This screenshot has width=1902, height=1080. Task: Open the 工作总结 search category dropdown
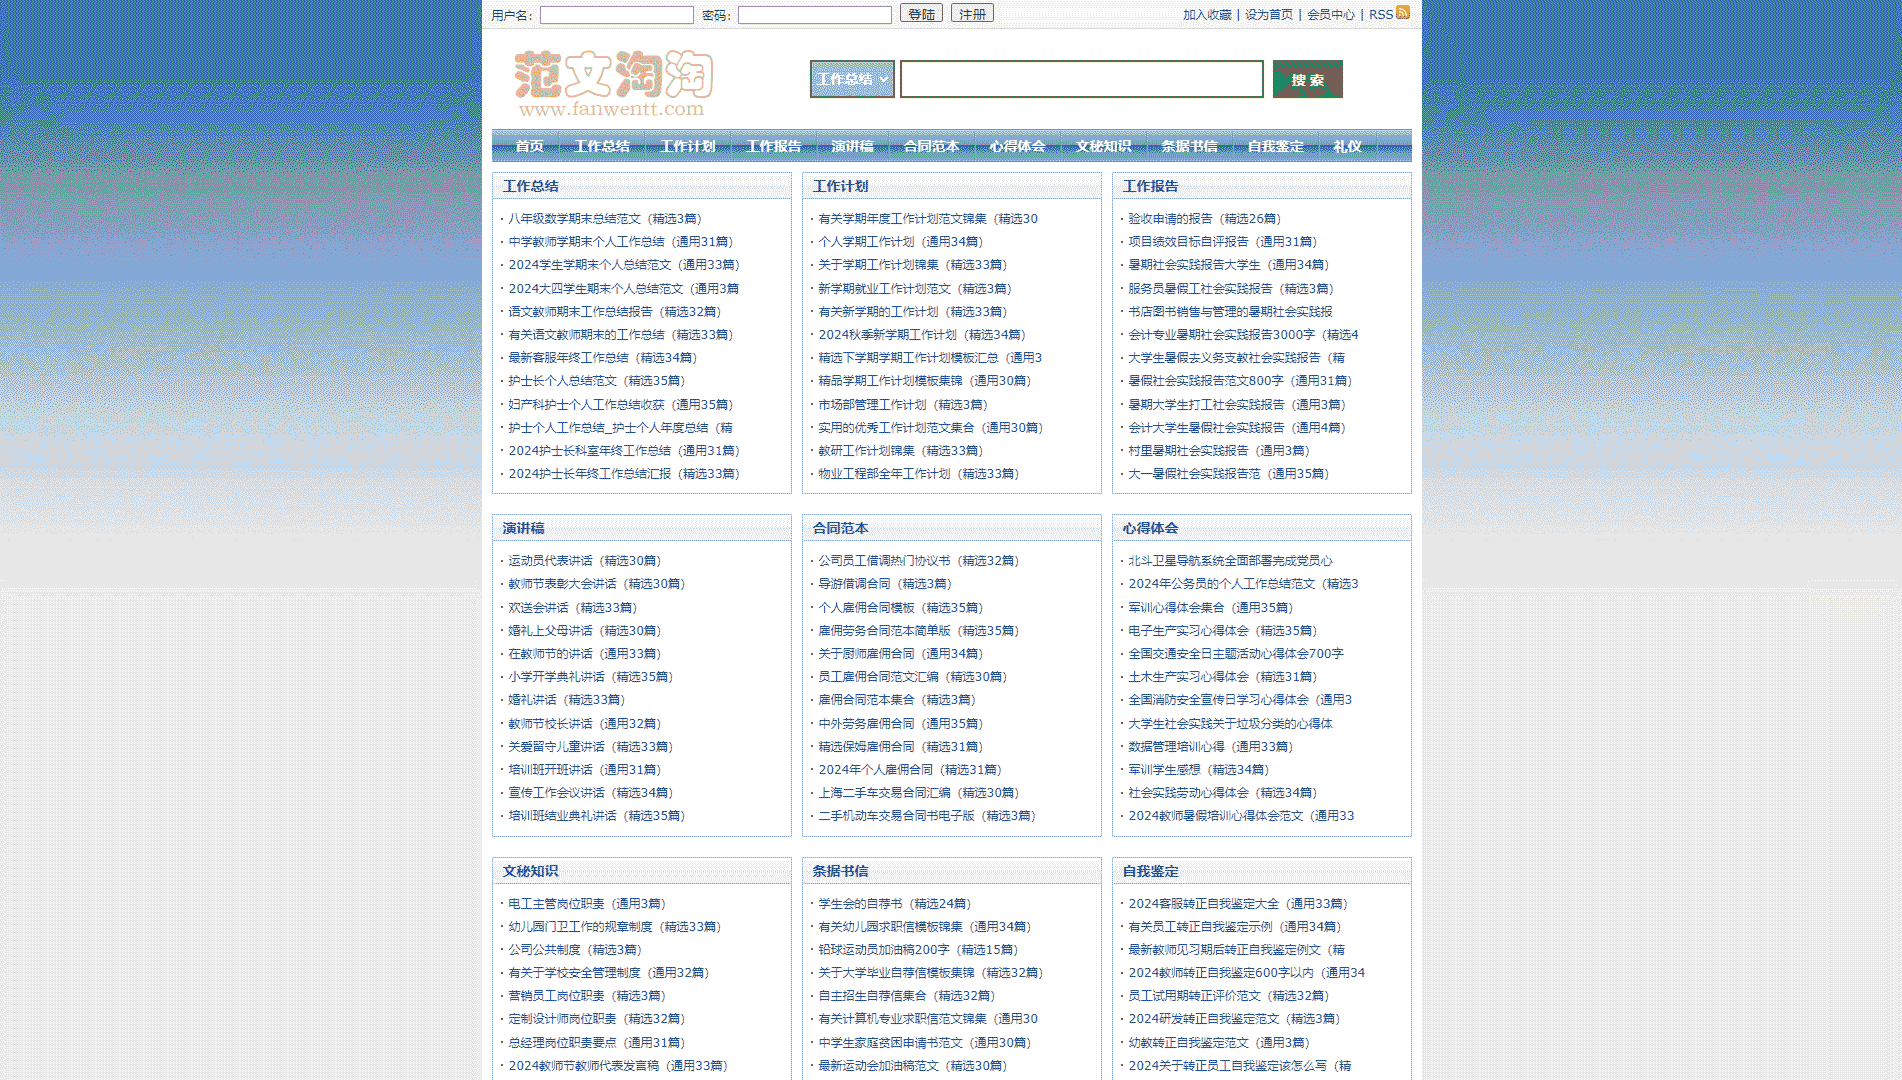click(852, 79)
